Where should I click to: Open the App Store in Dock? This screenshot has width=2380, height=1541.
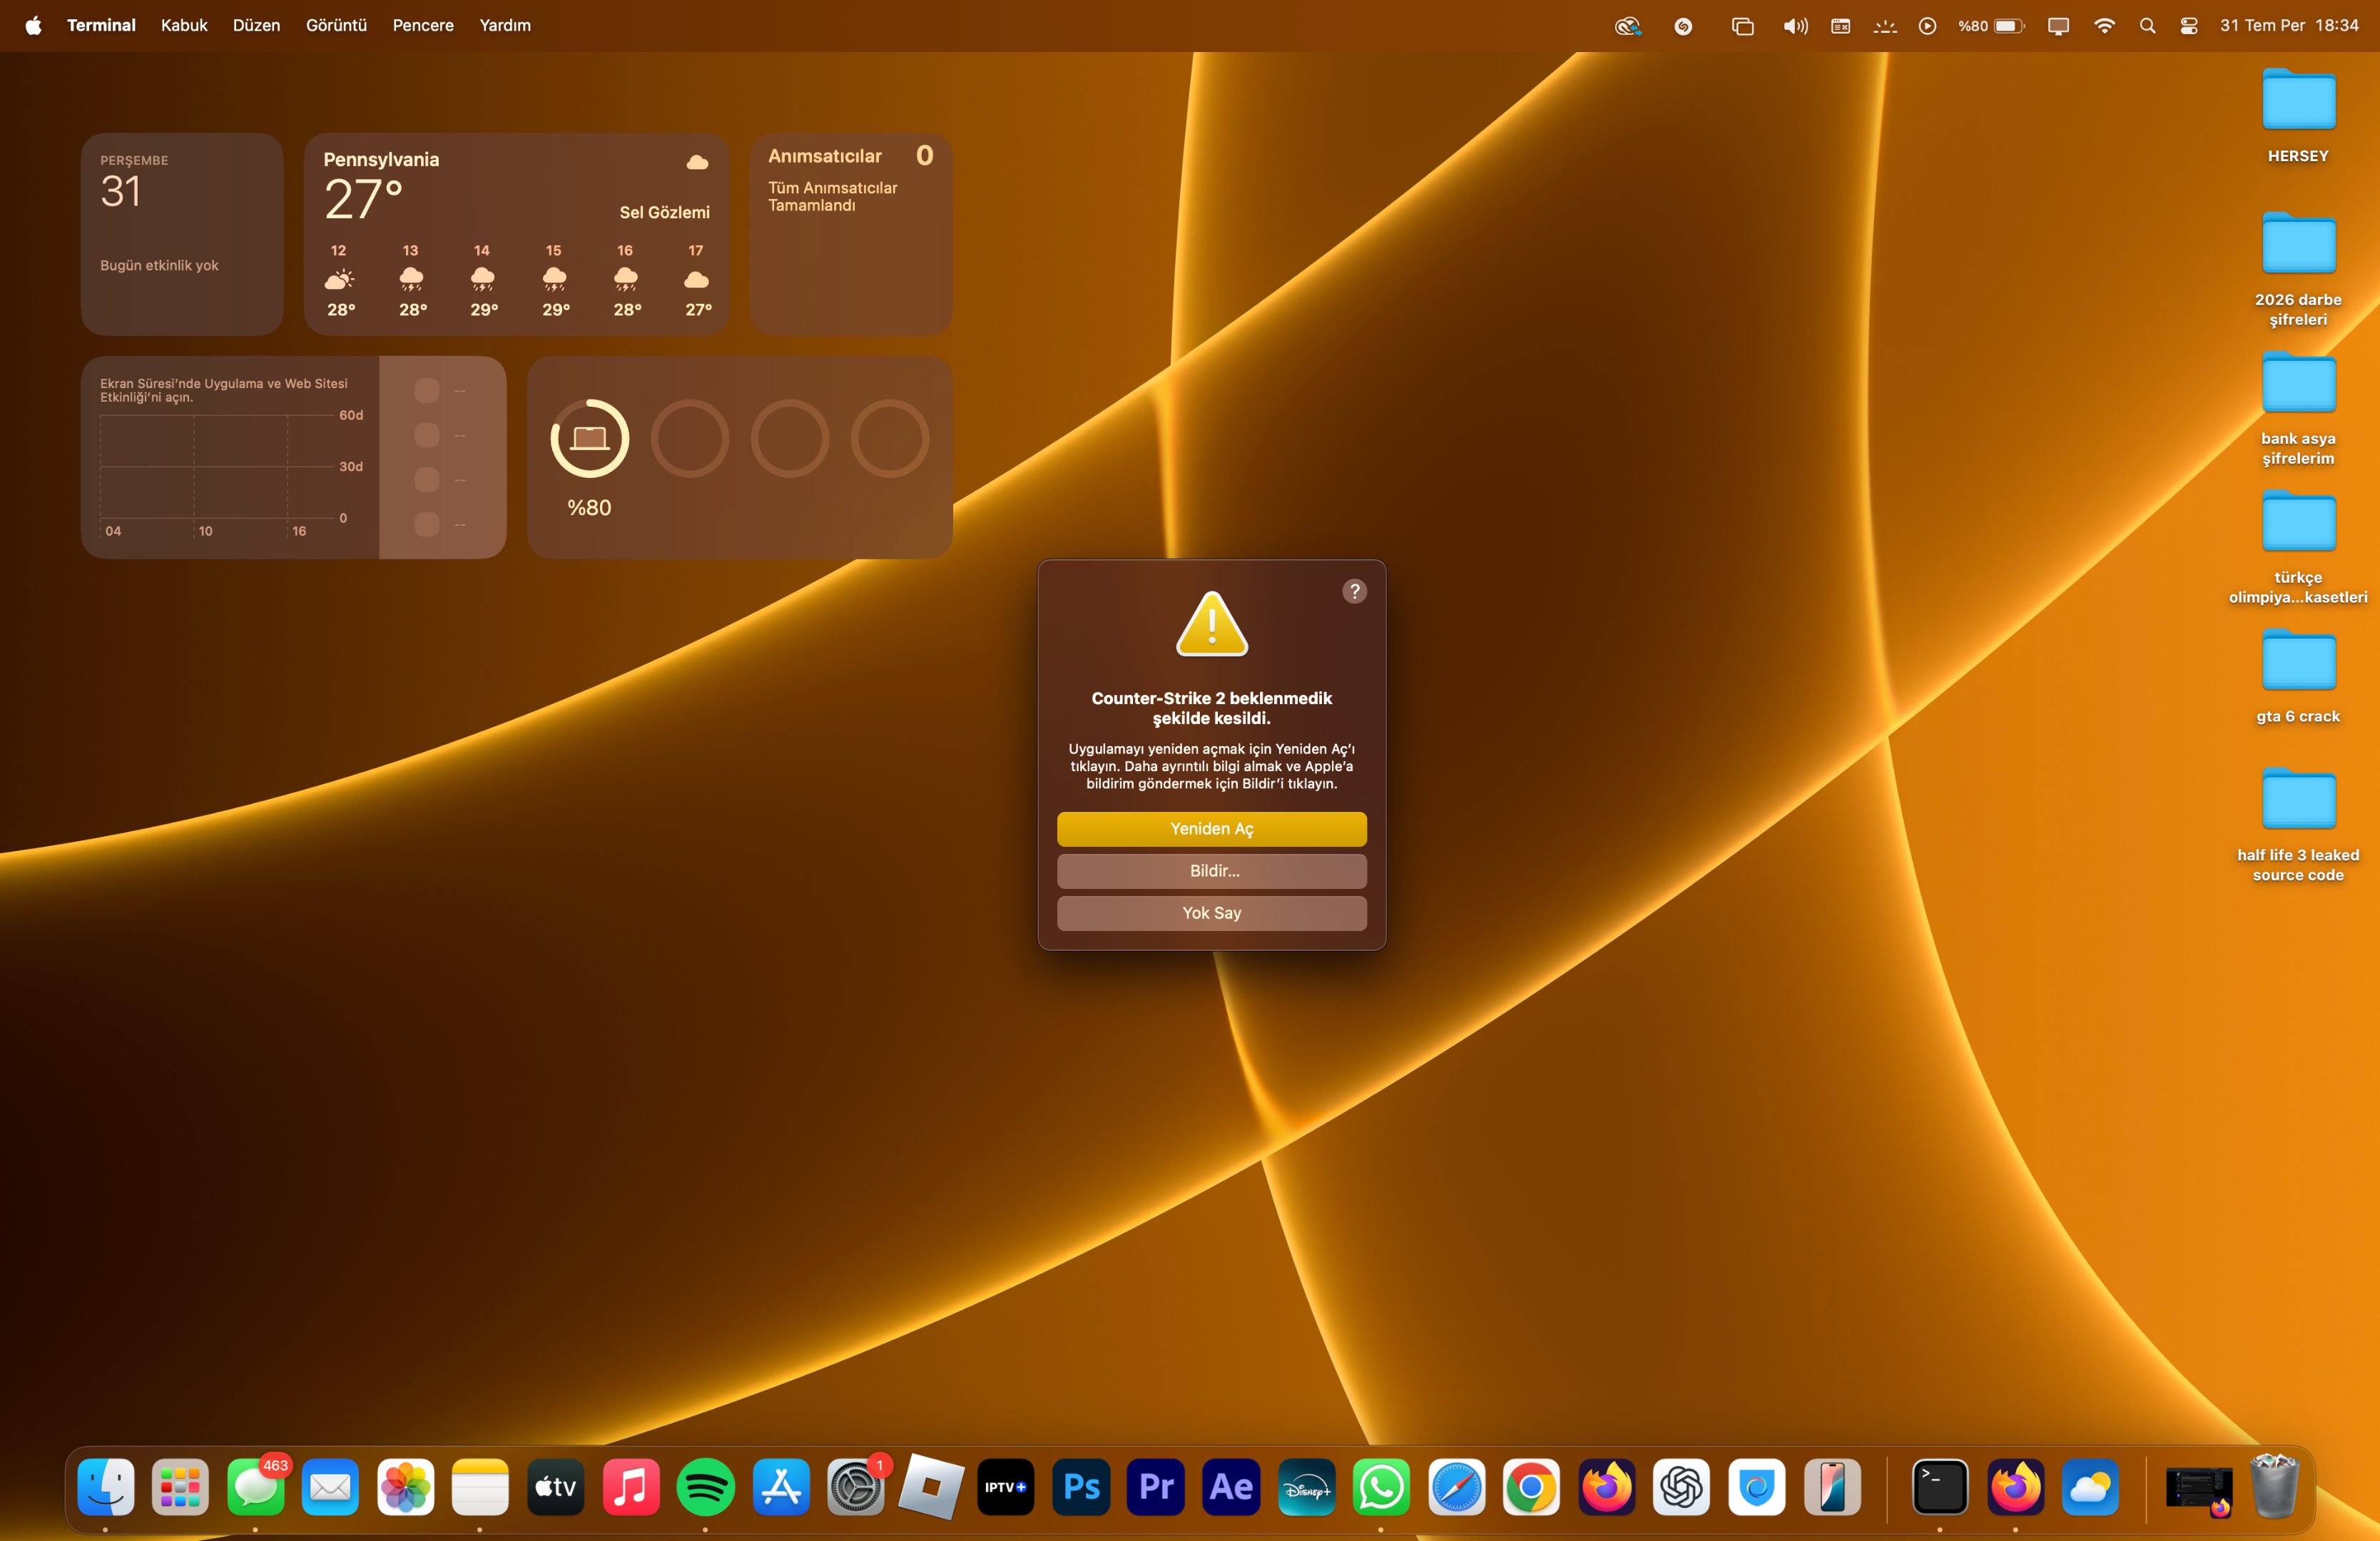780,1487
